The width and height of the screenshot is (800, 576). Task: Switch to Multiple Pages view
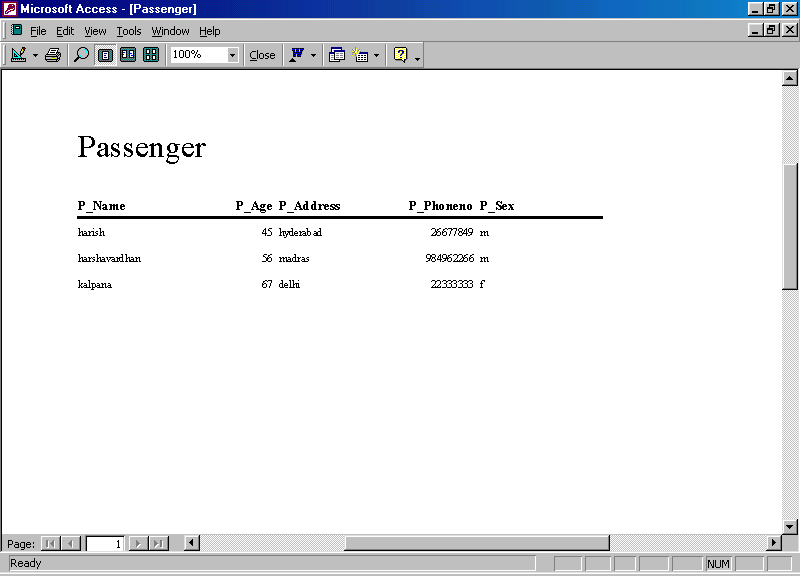151,55
